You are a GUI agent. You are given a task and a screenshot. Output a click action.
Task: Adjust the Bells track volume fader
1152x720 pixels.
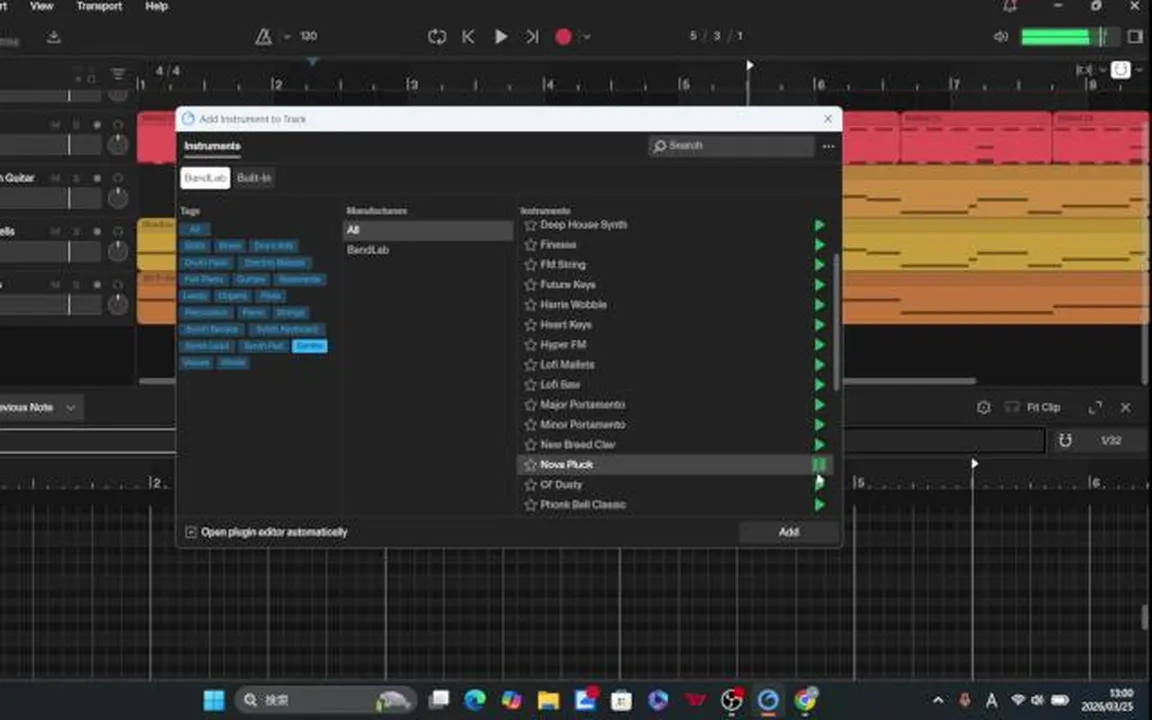[x=69, y=251]
